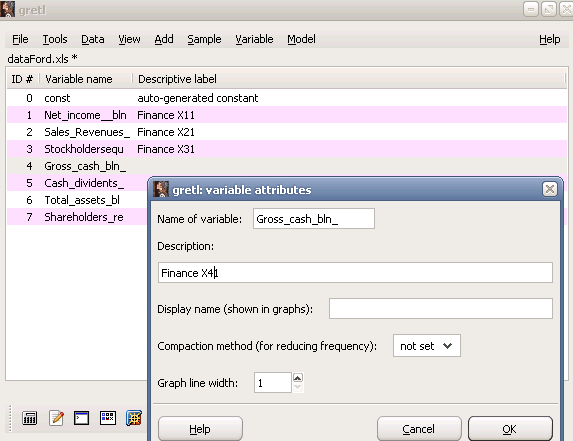Select the Gross_cash_bln_ variable row
Image resolution: width=573 pixels, height=441 pixels.
286,166
